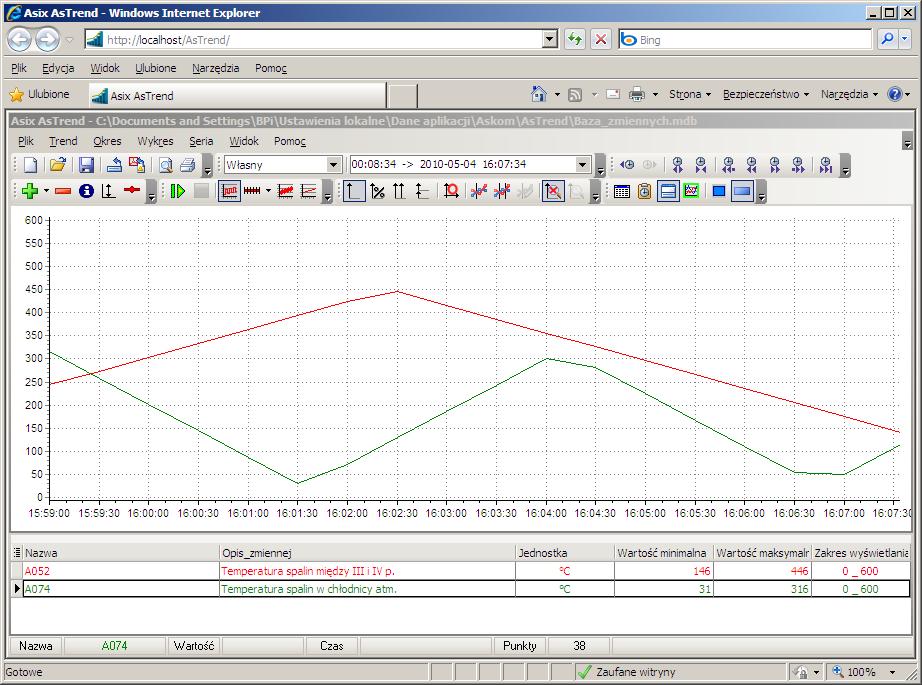Open the Własny period dropdown
922x685 pixels.
pos(333,165)
